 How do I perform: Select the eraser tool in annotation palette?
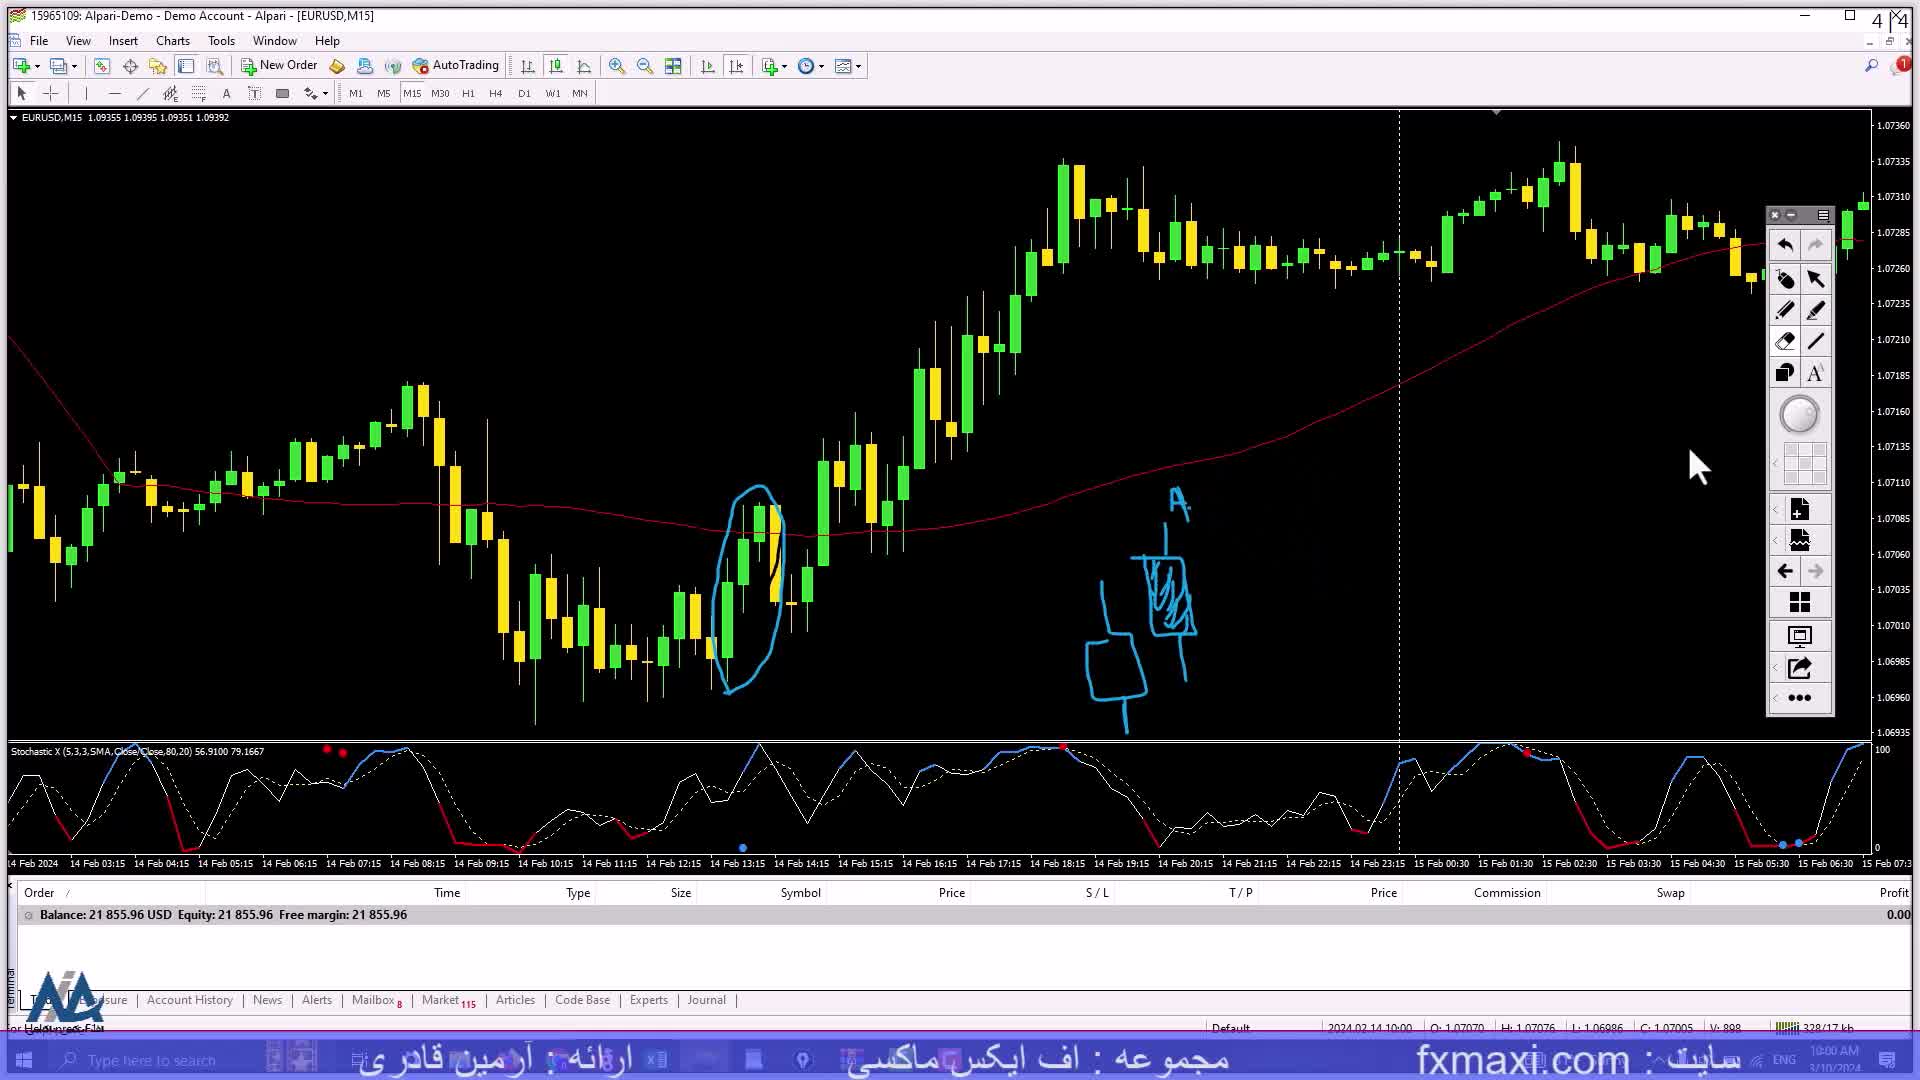point(1784,341)
